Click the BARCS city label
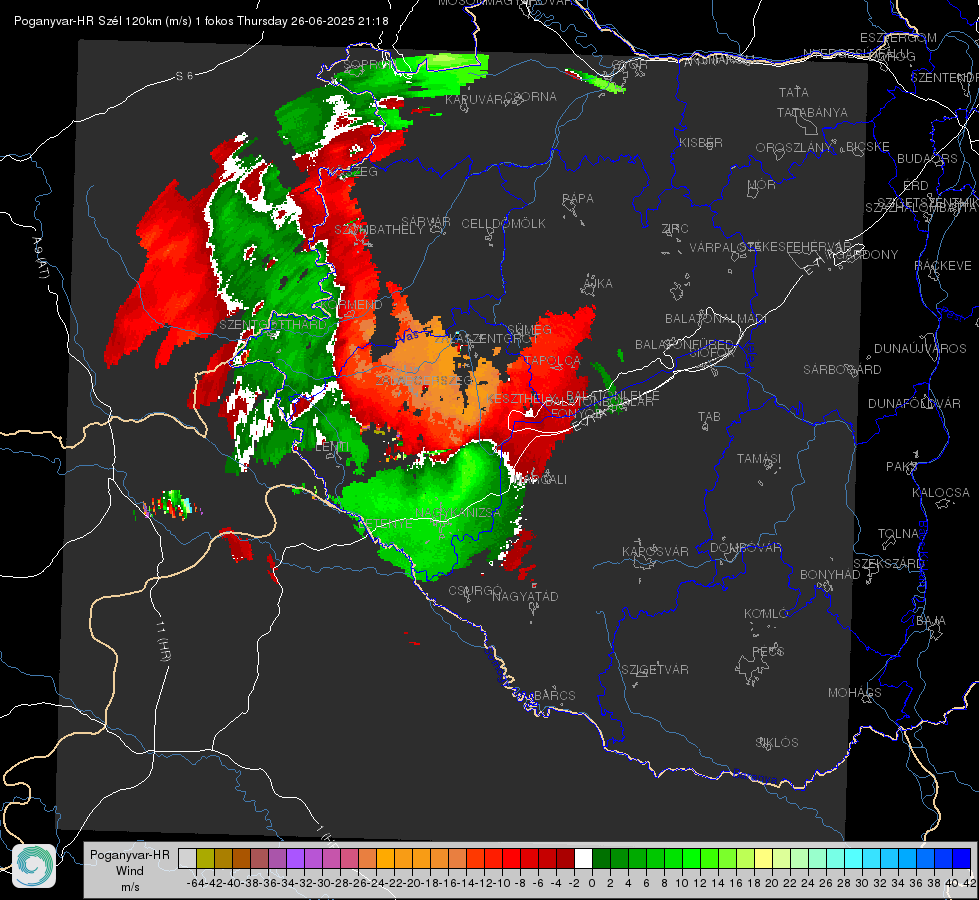 pyautogui.click(x=554, y=695)
